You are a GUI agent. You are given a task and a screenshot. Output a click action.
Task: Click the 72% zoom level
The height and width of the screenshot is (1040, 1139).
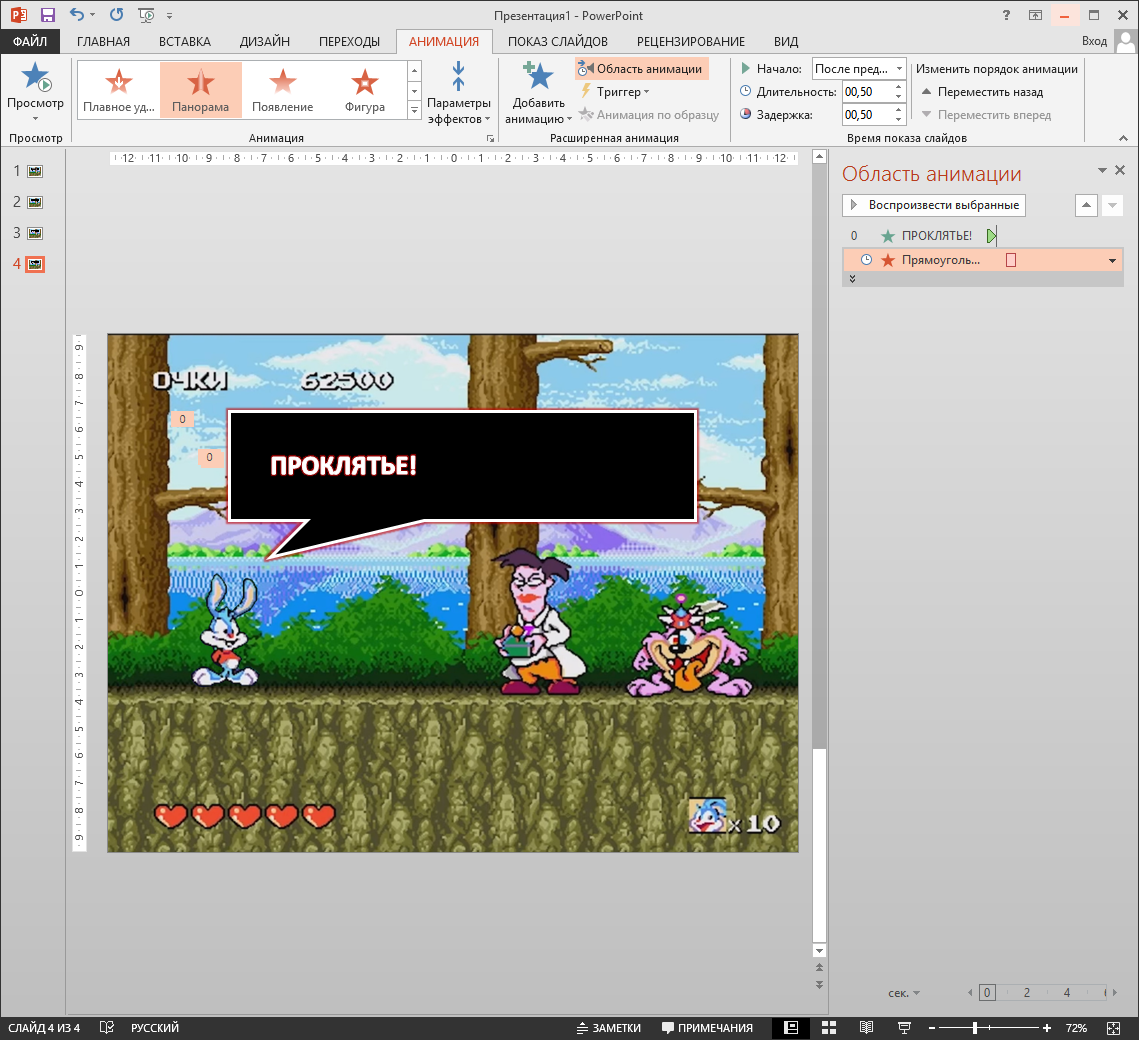pos(1076,1028)
